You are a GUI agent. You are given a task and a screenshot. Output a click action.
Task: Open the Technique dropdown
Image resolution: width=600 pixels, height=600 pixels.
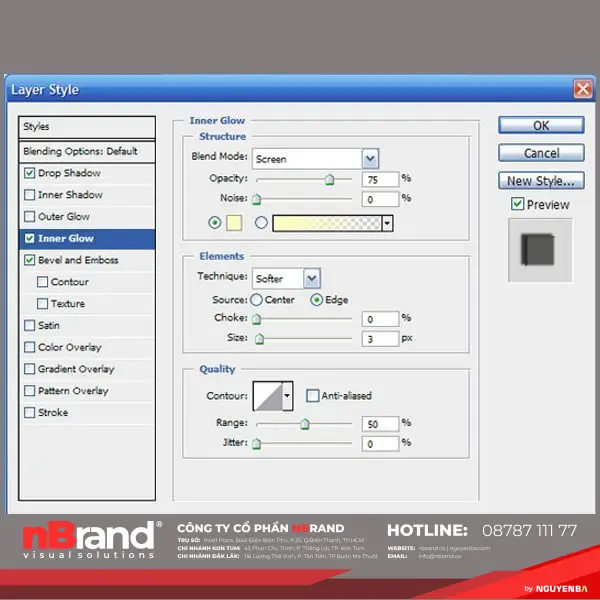pyautogui.click(x=312, y=278)
